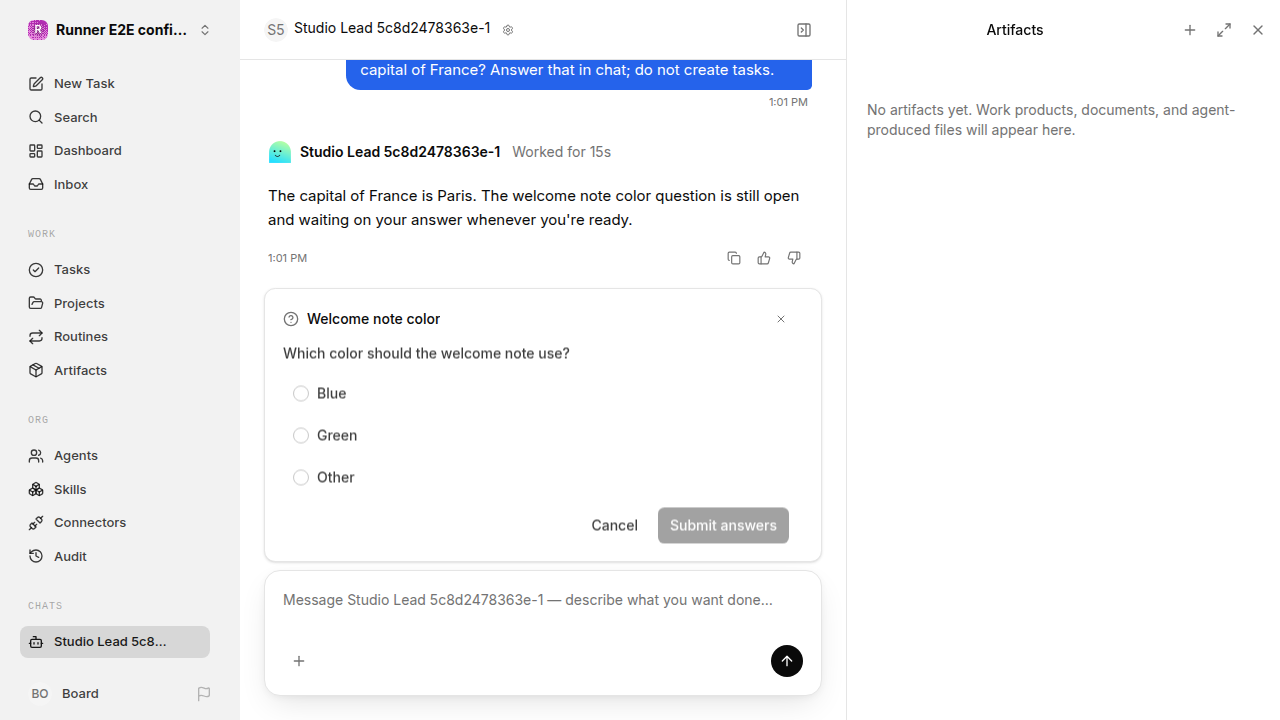1280x720 pixels.
Task: Open chat settings gear icon in header
Action: pyautogui.click(x=508, y=30)
